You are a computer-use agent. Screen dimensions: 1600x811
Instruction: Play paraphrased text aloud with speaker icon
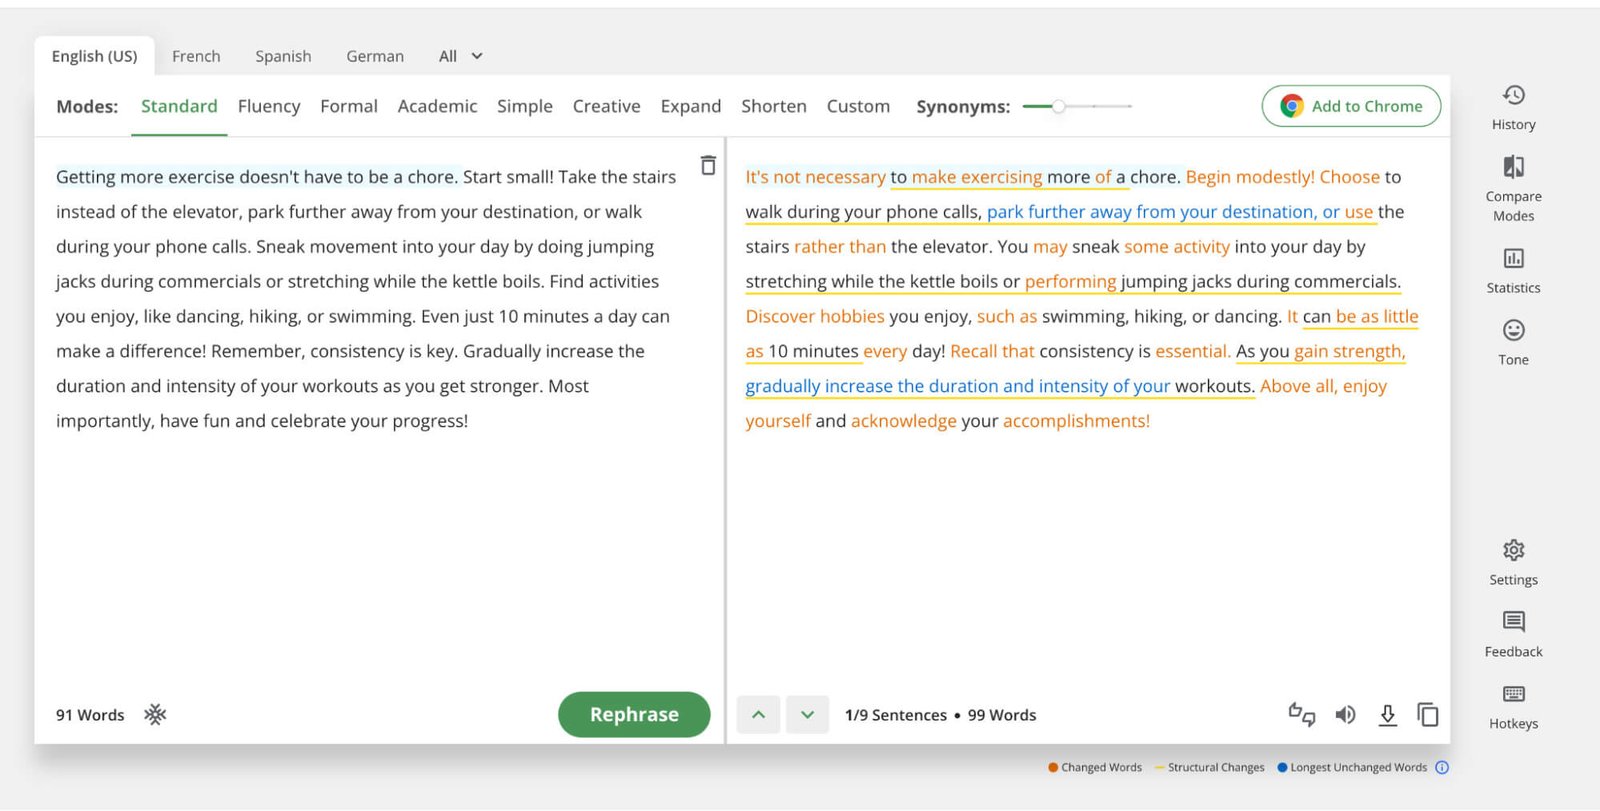1345,715
